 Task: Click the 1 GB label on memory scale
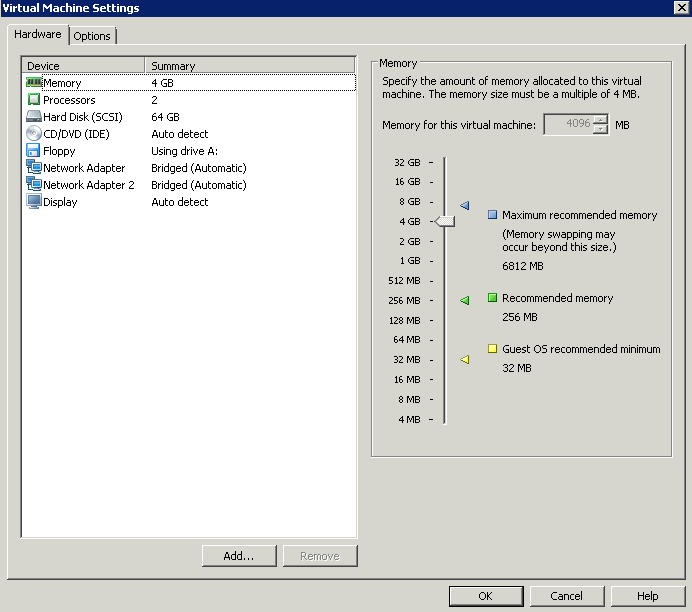pos(410,260)
